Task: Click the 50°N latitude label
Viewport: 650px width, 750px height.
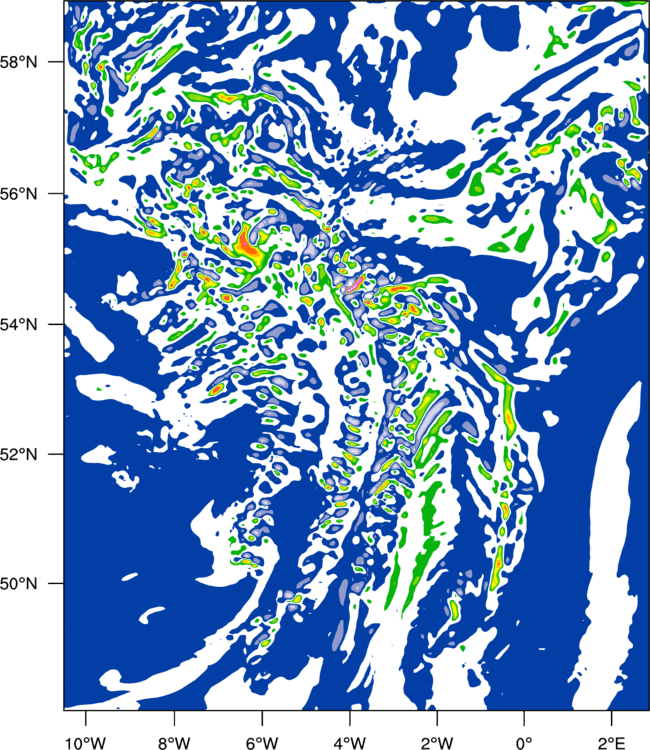Action: (x=19, y=584)
